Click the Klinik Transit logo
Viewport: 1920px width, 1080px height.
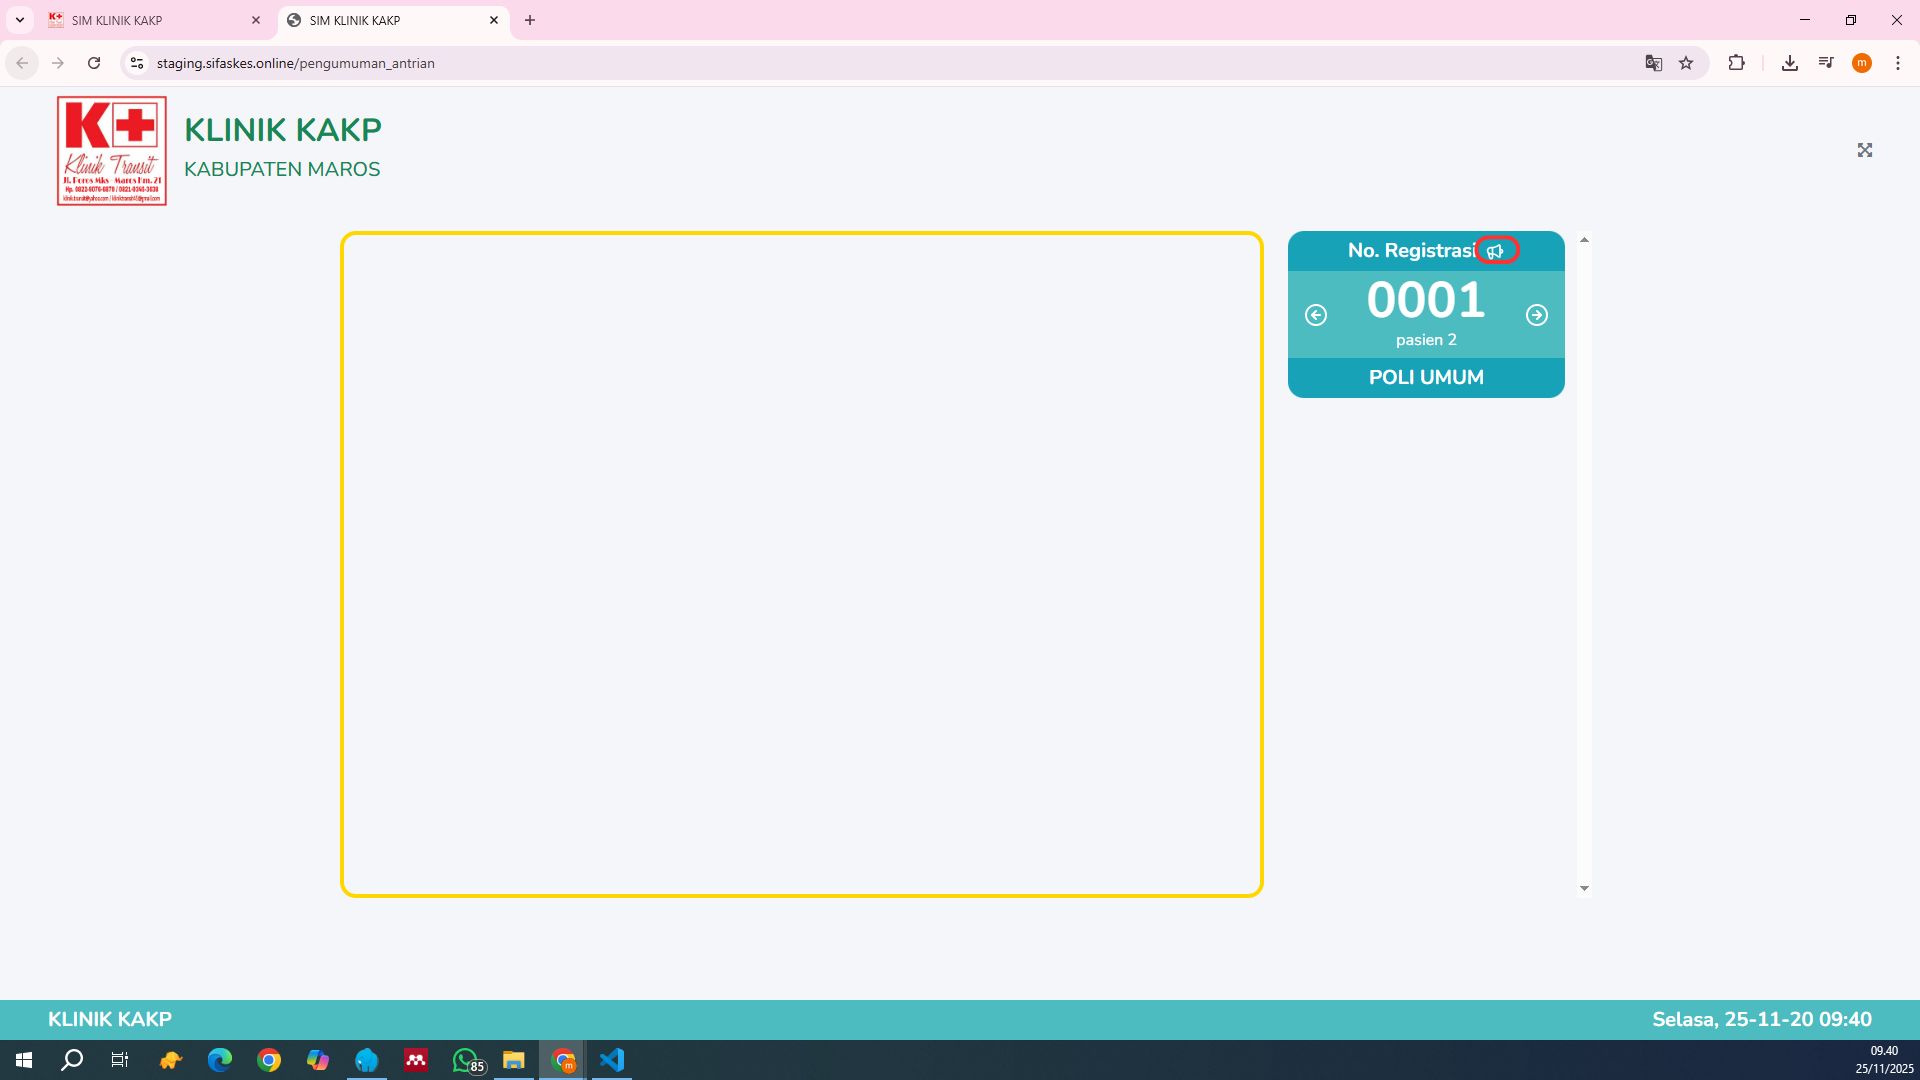pyautogui.click(x=112, y=151)
